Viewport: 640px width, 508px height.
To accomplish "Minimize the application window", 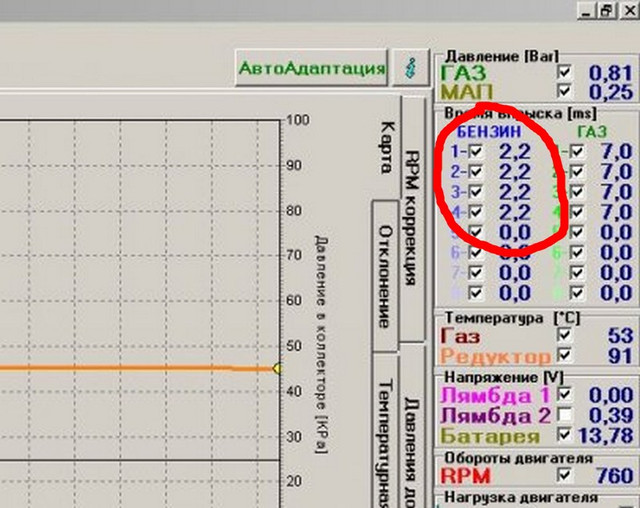I will pyautogui.click(x=587, y=9).
